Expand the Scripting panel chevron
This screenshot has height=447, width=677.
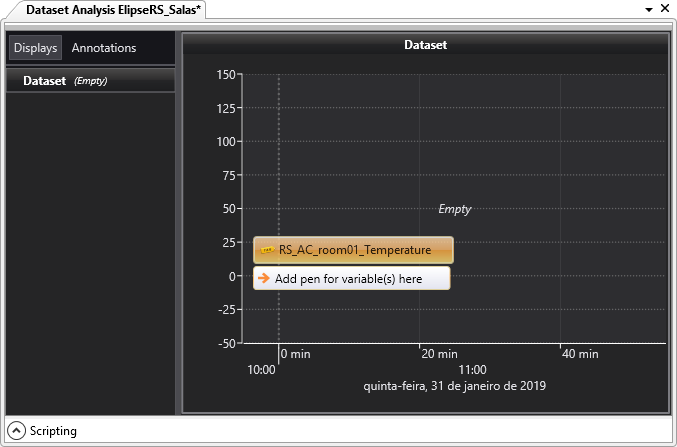click(16, 431)
